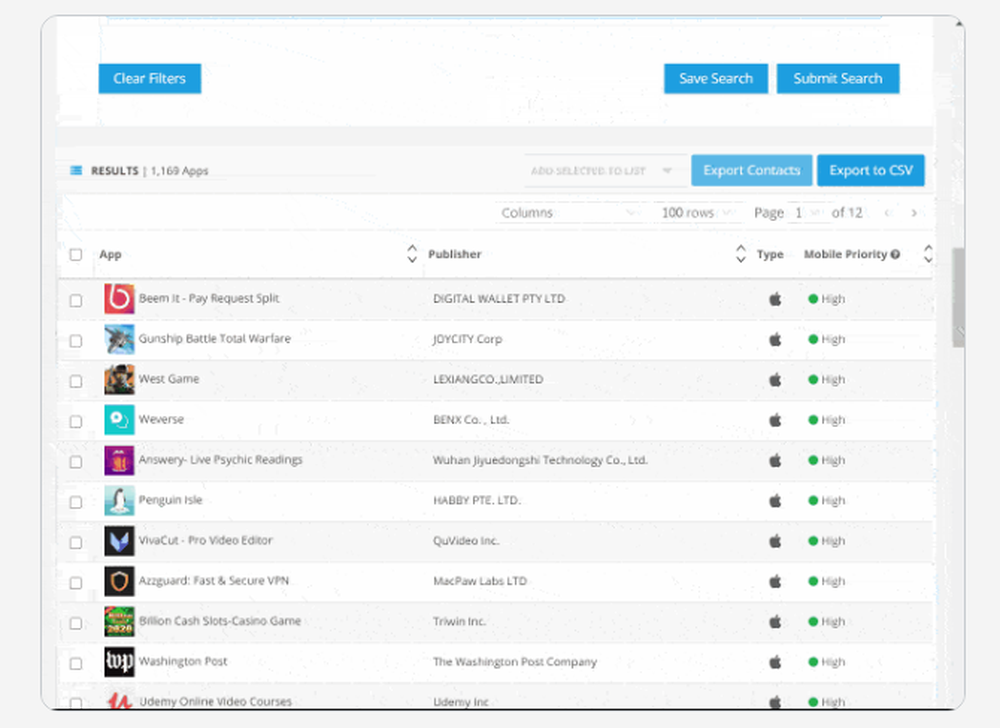Click the Export Contacts button
This screenshot has width=1000, height=728.
pos(752,170)
